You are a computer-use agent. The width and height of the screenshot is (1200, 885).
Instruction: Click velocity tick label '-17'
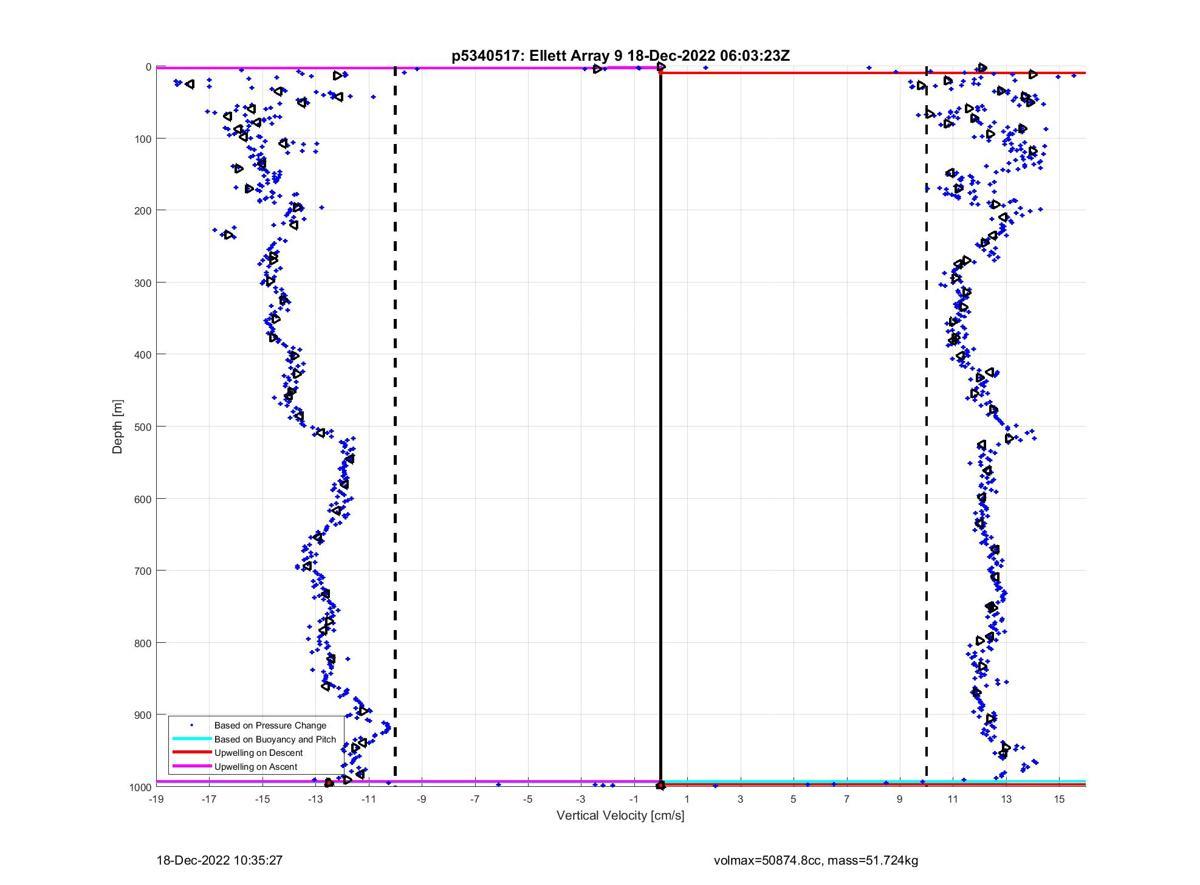pos(209,799)
